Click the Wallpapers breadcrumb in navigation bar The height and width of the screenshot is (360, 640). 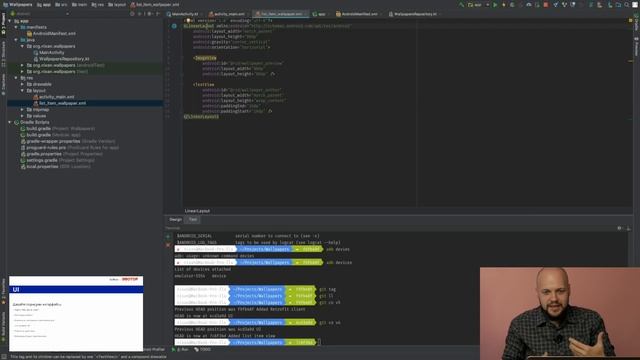click(18, 5)
